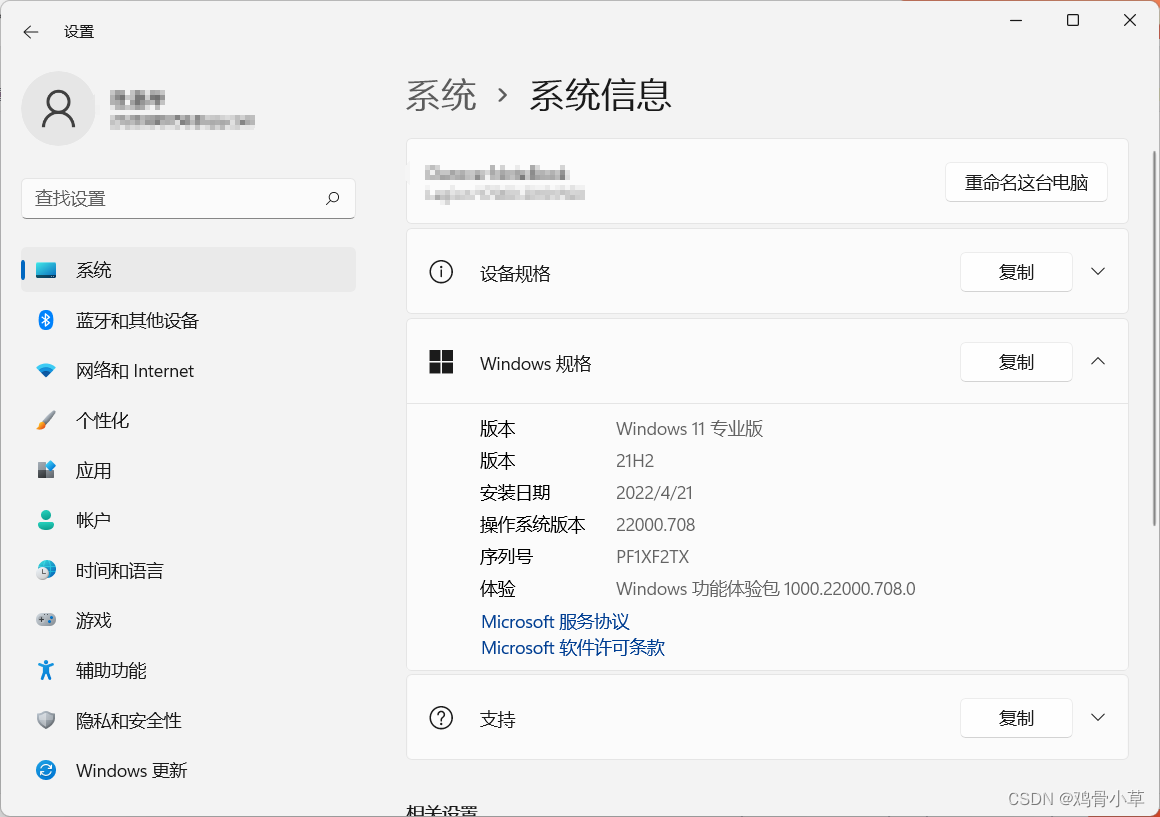Click the 设备规格 header text
This screenshot has height=817, width=1160.
[x=515, y=274]
